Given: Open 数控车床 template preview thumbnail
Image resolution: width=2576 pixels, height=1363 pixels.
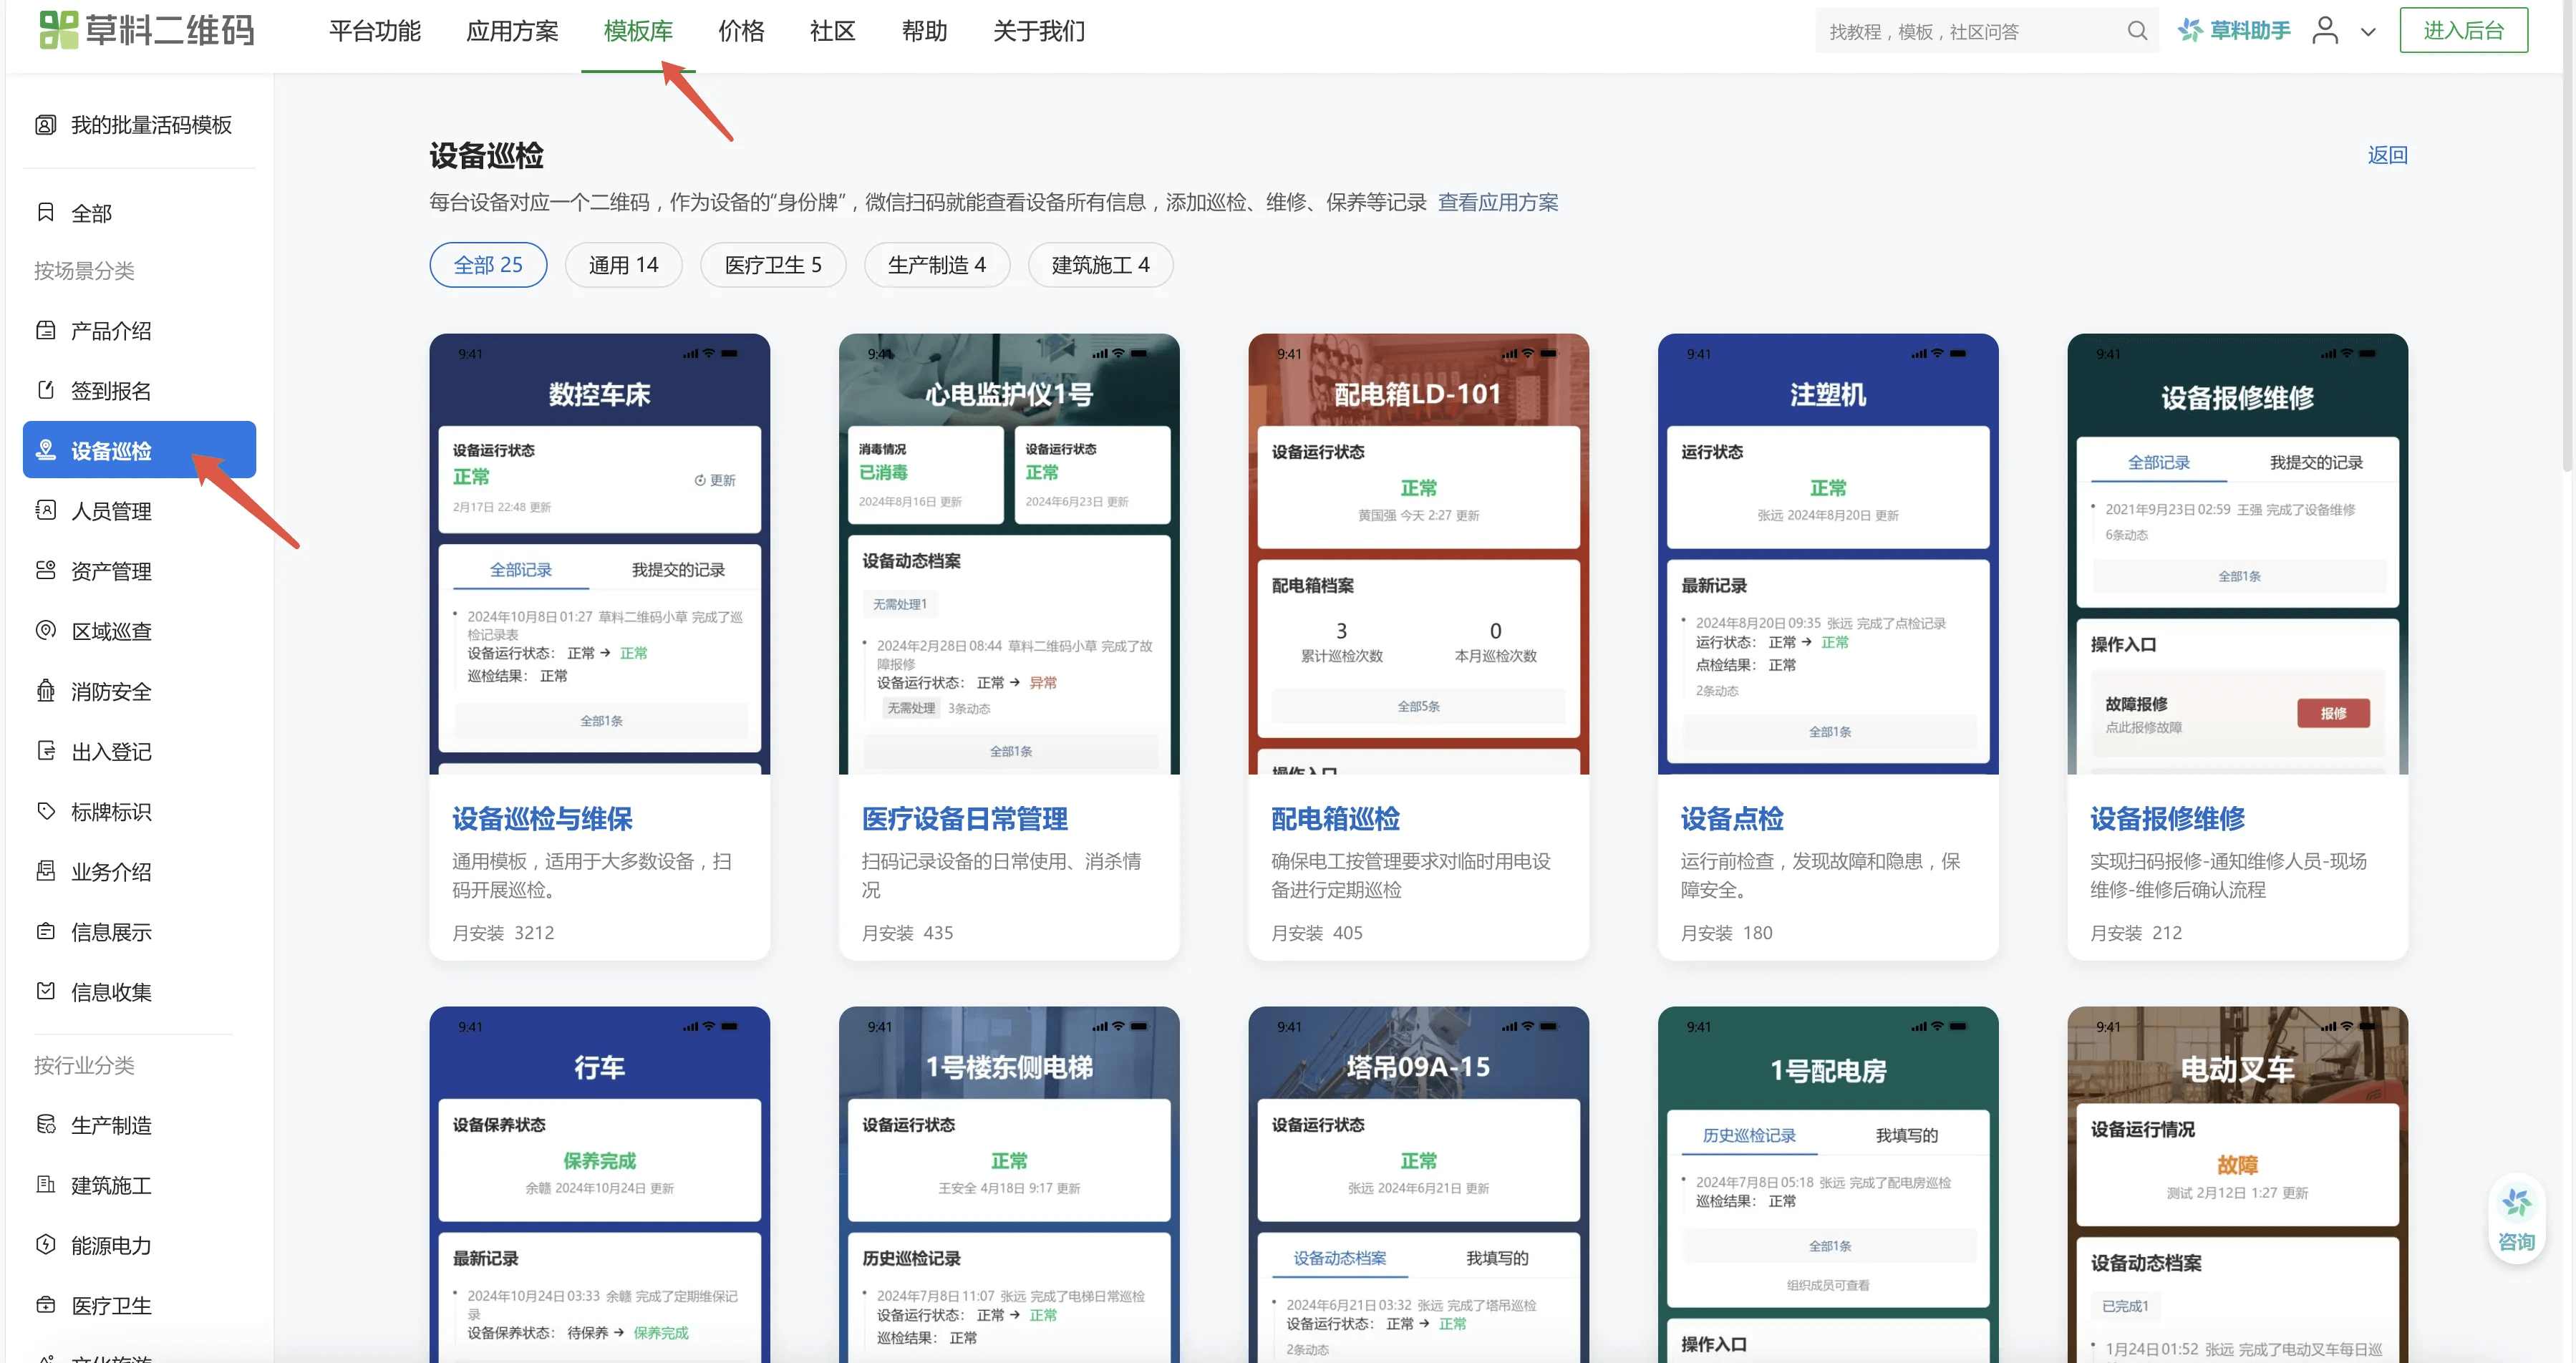Looking at the screenshot, I should [600, 554].
